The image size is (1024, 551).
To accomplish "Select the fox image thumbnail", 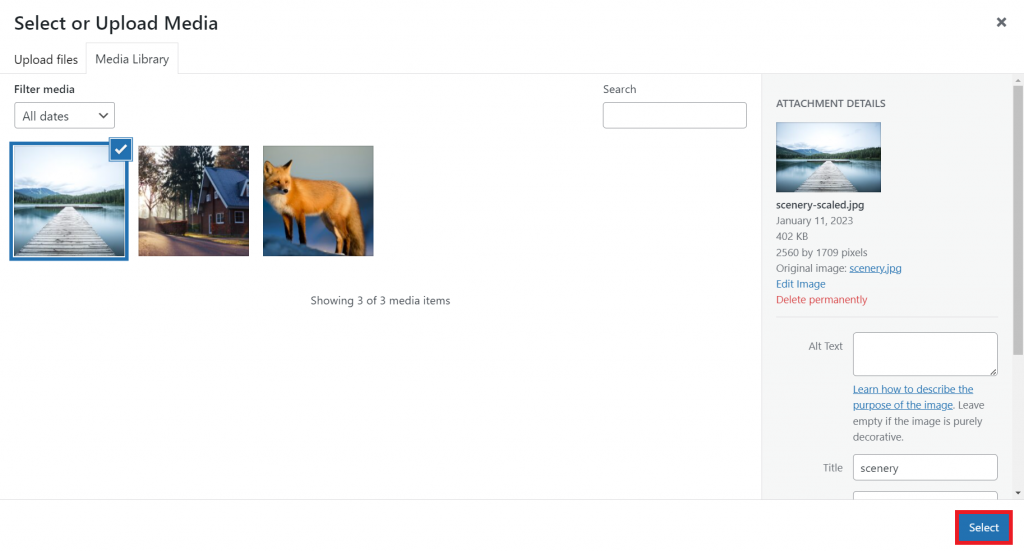I will 318,201.
